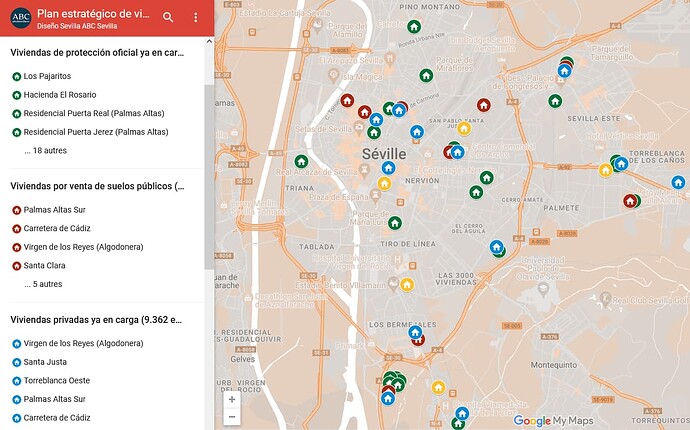Select Los Pajaritos in the legend
Image resolution: width=690 pixels, height=430 pixels.
point(47,76)
